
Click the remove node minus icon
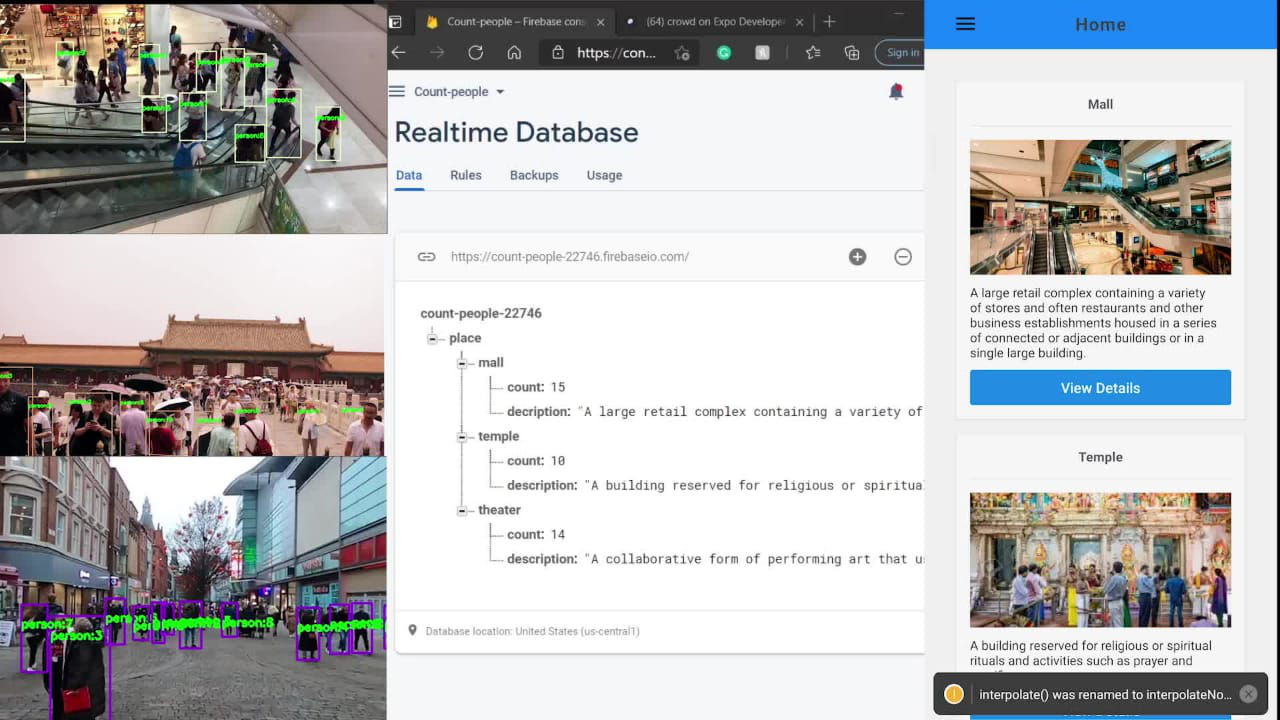(x=903, y=257)
